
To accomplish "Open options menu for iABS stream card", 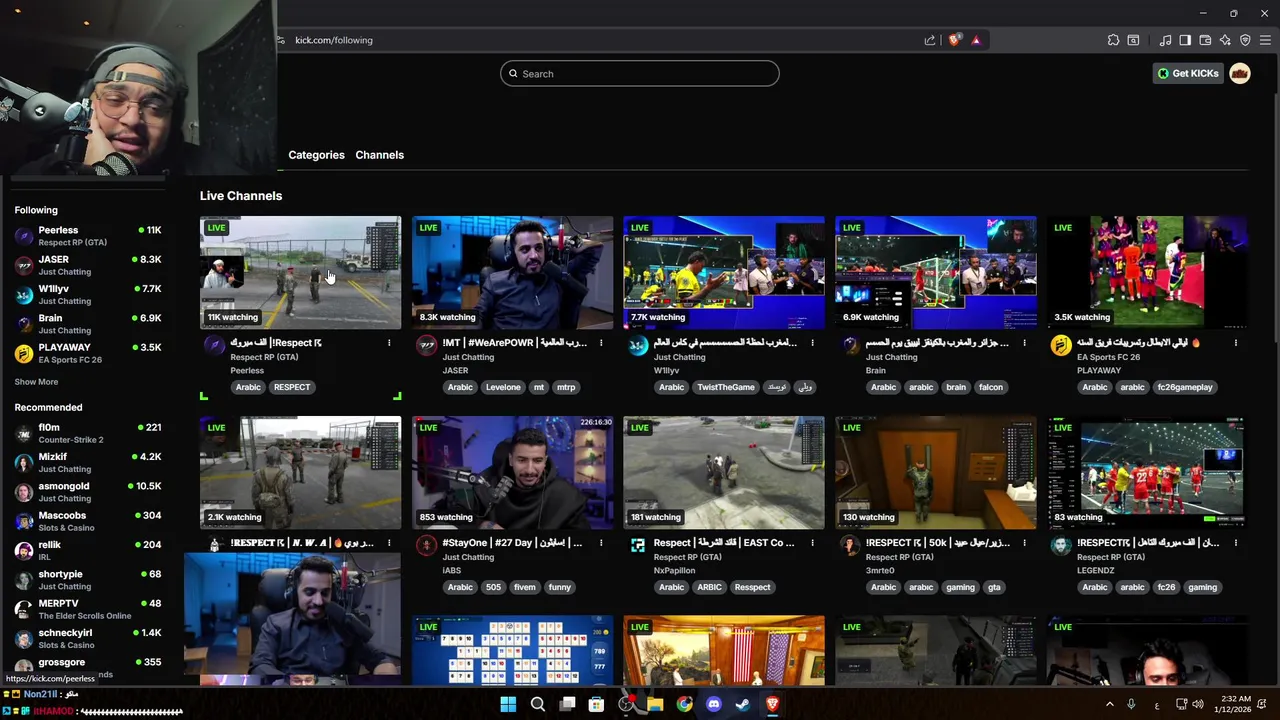I will pyautogui.click(x=601, y=543).
